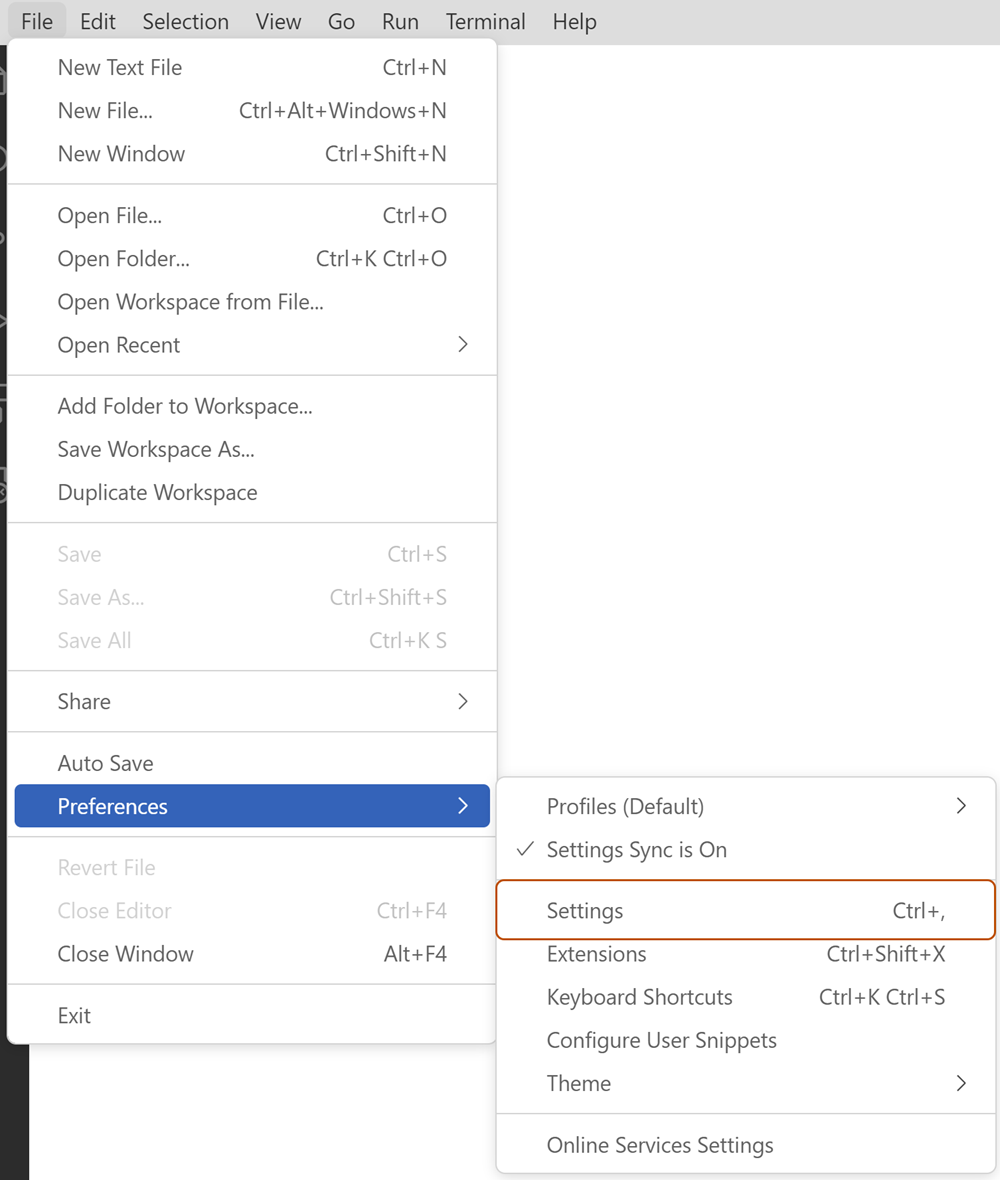Expand the Open Recent submenu

(118, 344)
